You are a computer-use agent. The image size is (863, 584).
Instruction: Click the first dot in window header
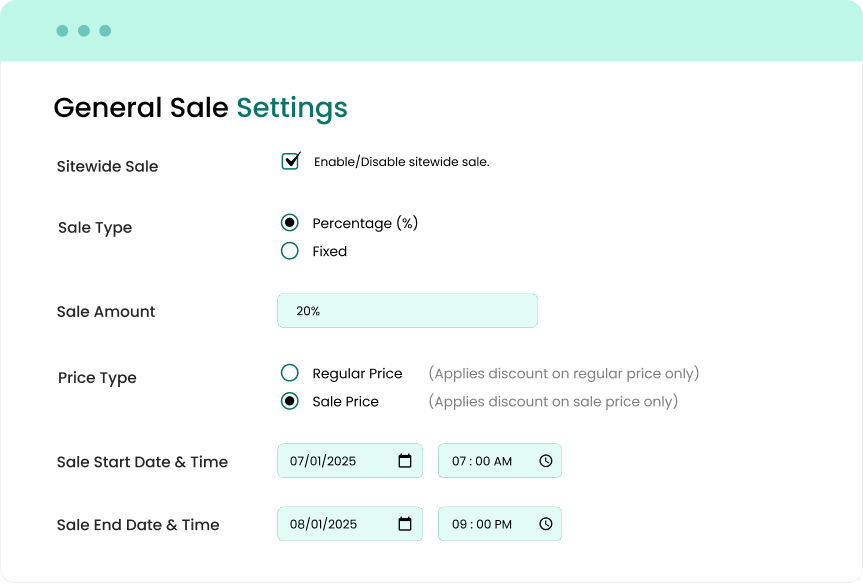tap(62, 31)
